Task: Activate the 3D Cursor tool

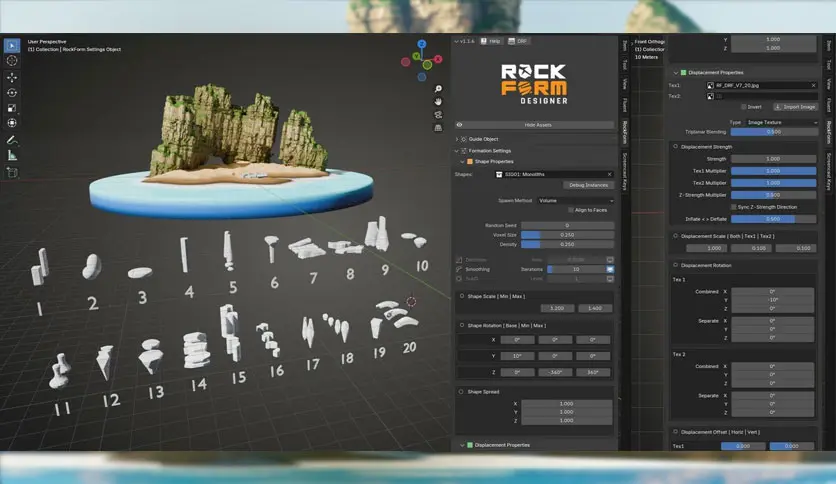Action: [x=12, y=61]
